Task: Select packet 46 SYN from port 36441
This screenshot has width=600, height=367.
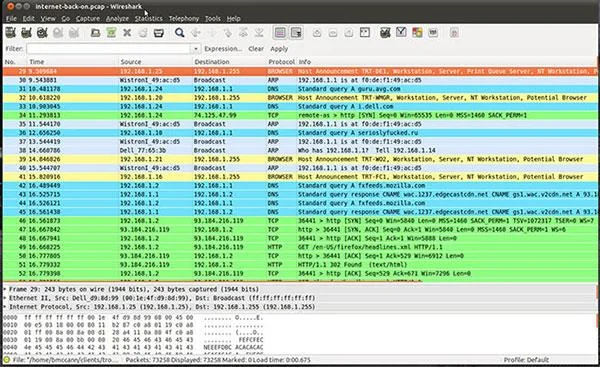Action: [300, 221]
